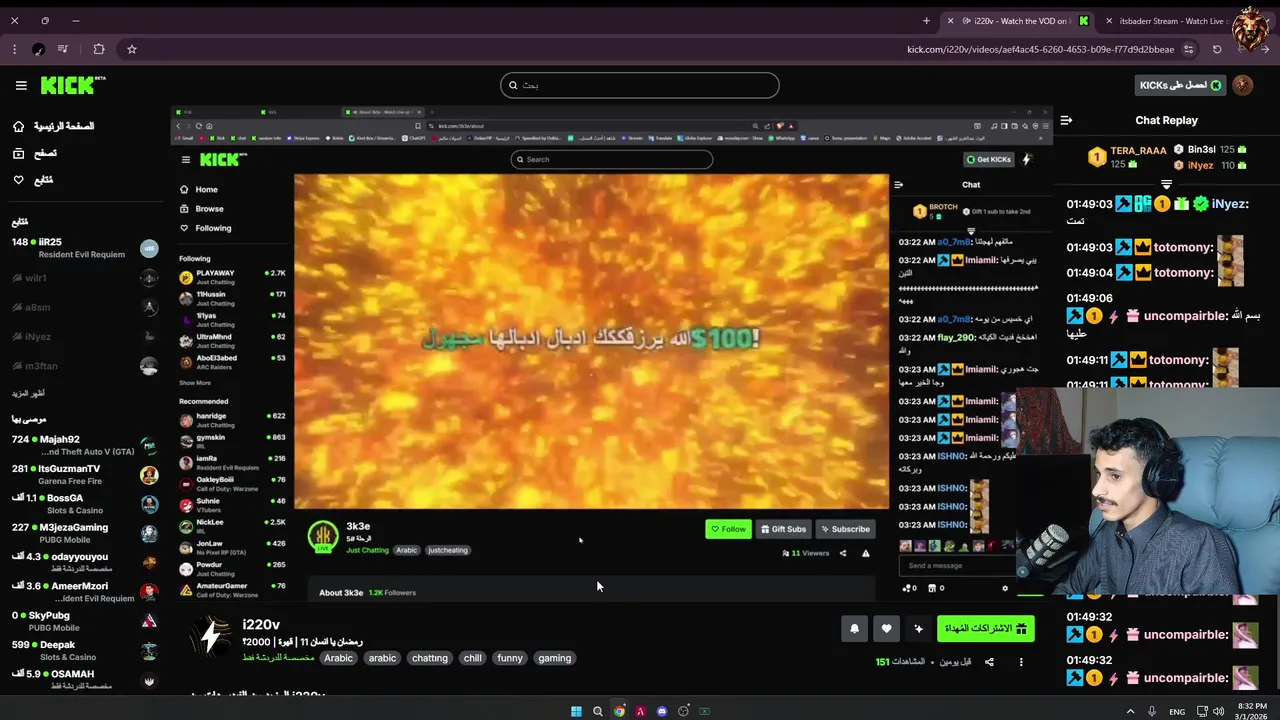Open offline channel iNyez in the sidebar
Image resolution: width=1280 pixels, height=720 pixels.
[84, 336]
